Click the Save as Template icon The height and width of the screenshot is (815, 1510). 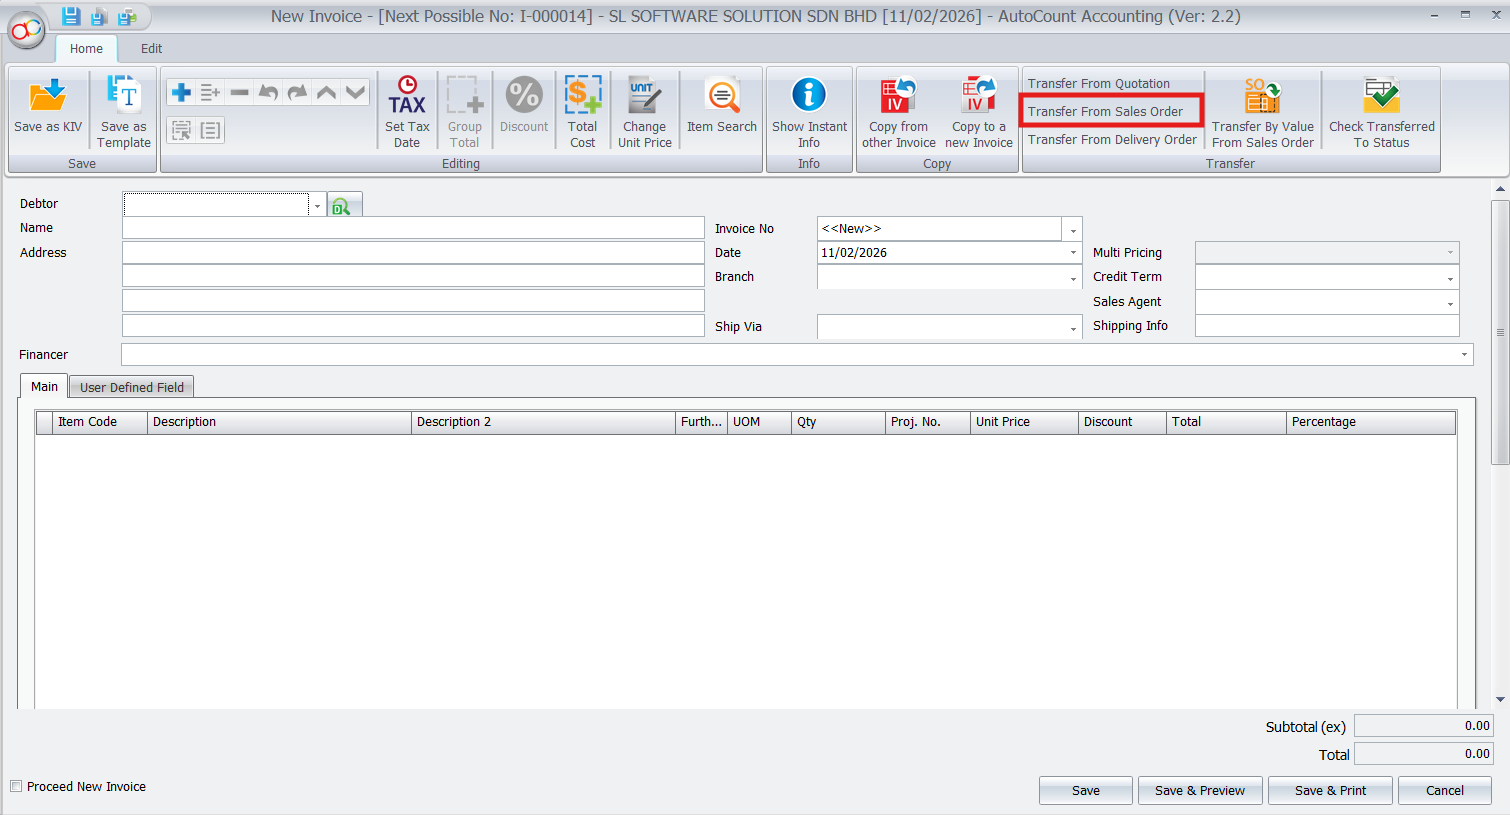[x=124, y=96]
